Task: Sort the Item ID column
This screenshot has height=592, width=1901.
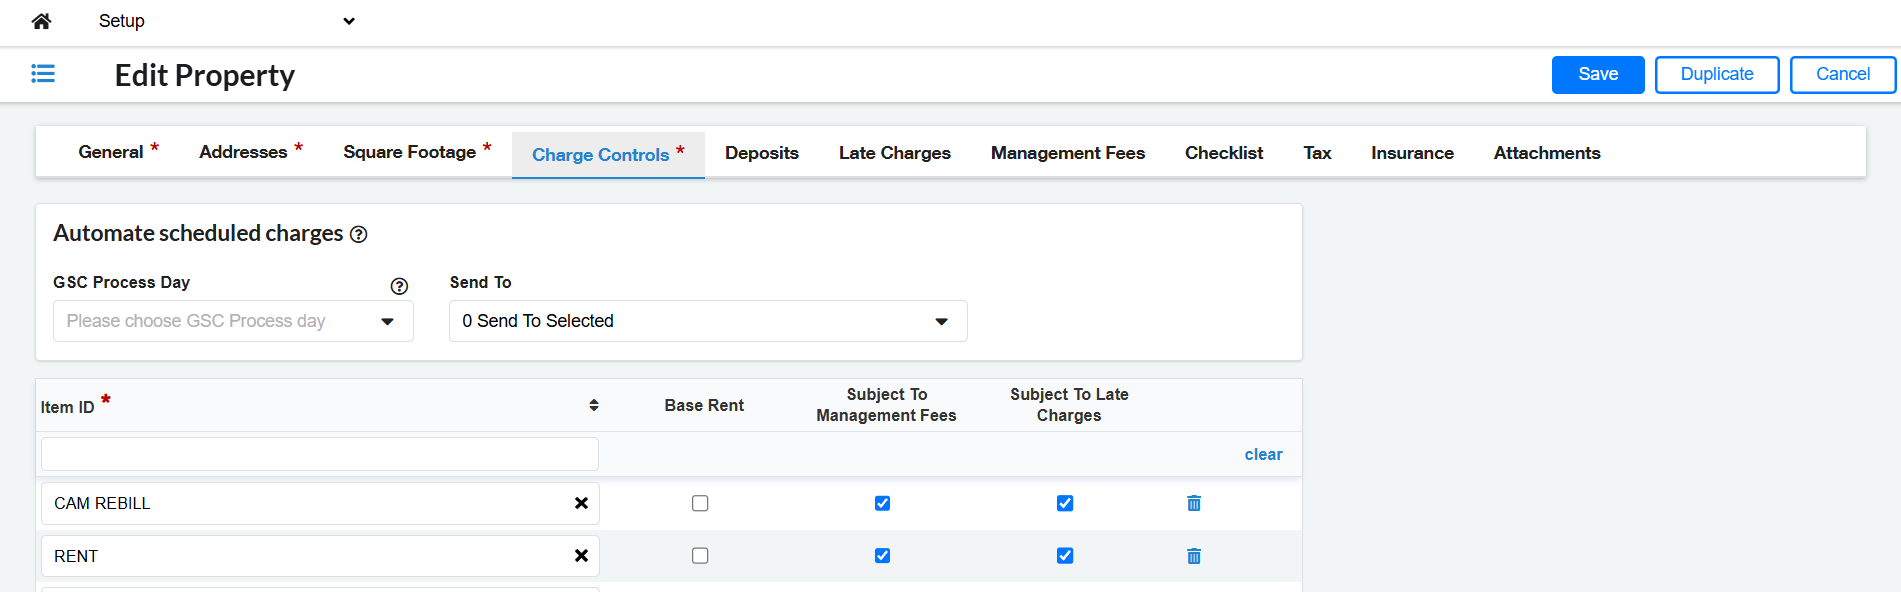Action: point(594,405)
